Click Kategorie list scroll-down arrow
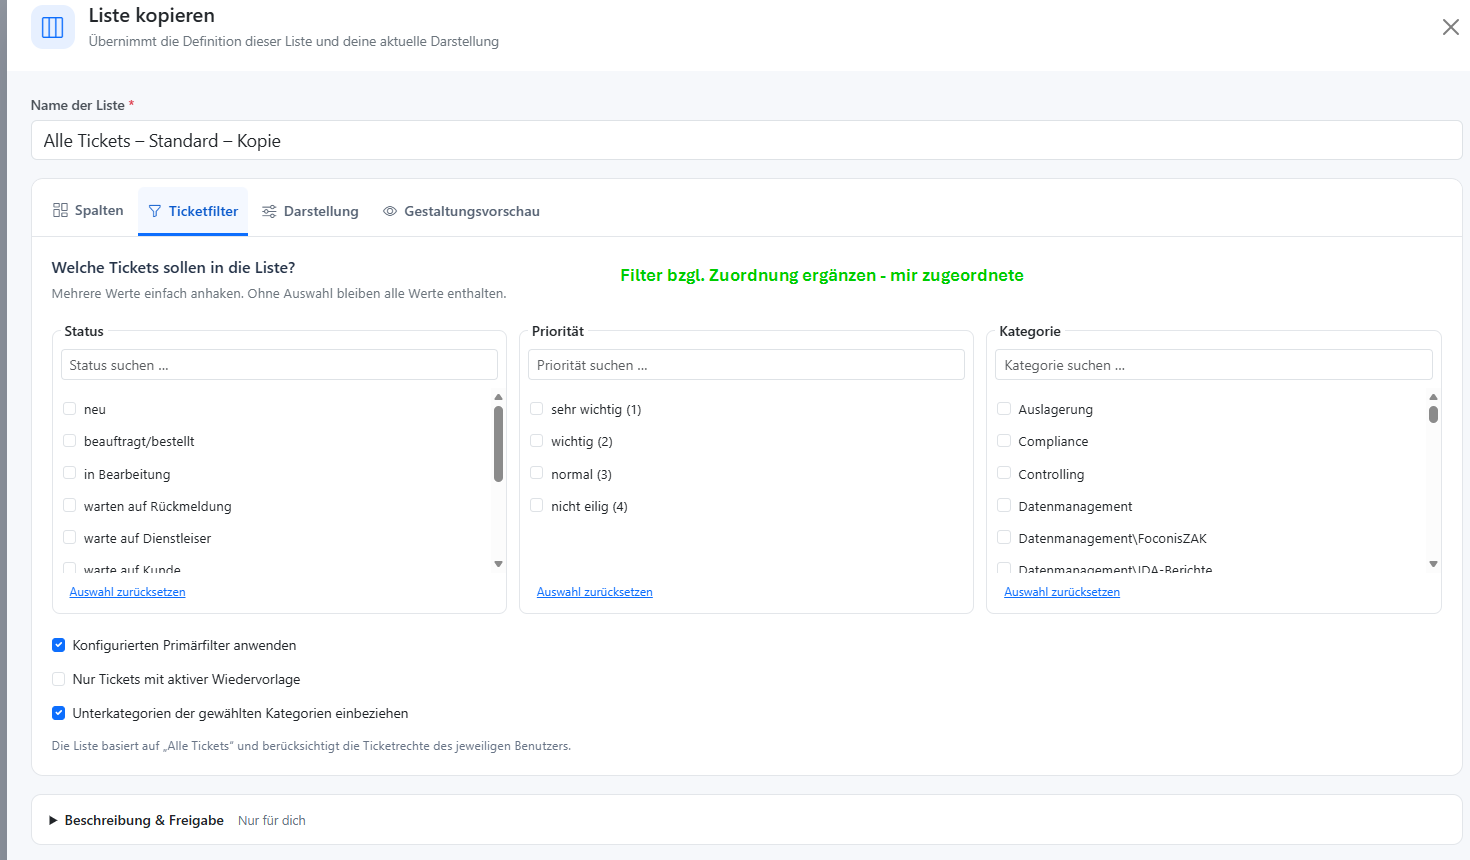 [1433, 564]
